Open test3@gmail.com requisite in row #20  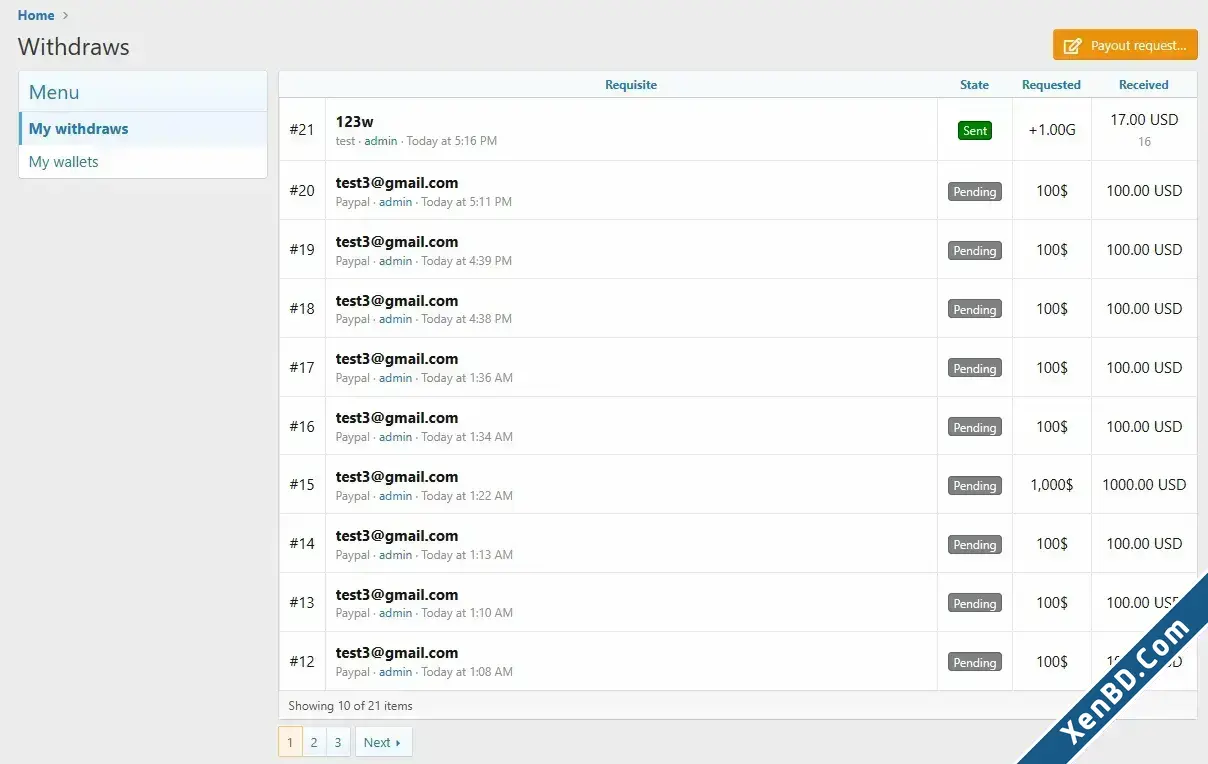tap(397, 183)
